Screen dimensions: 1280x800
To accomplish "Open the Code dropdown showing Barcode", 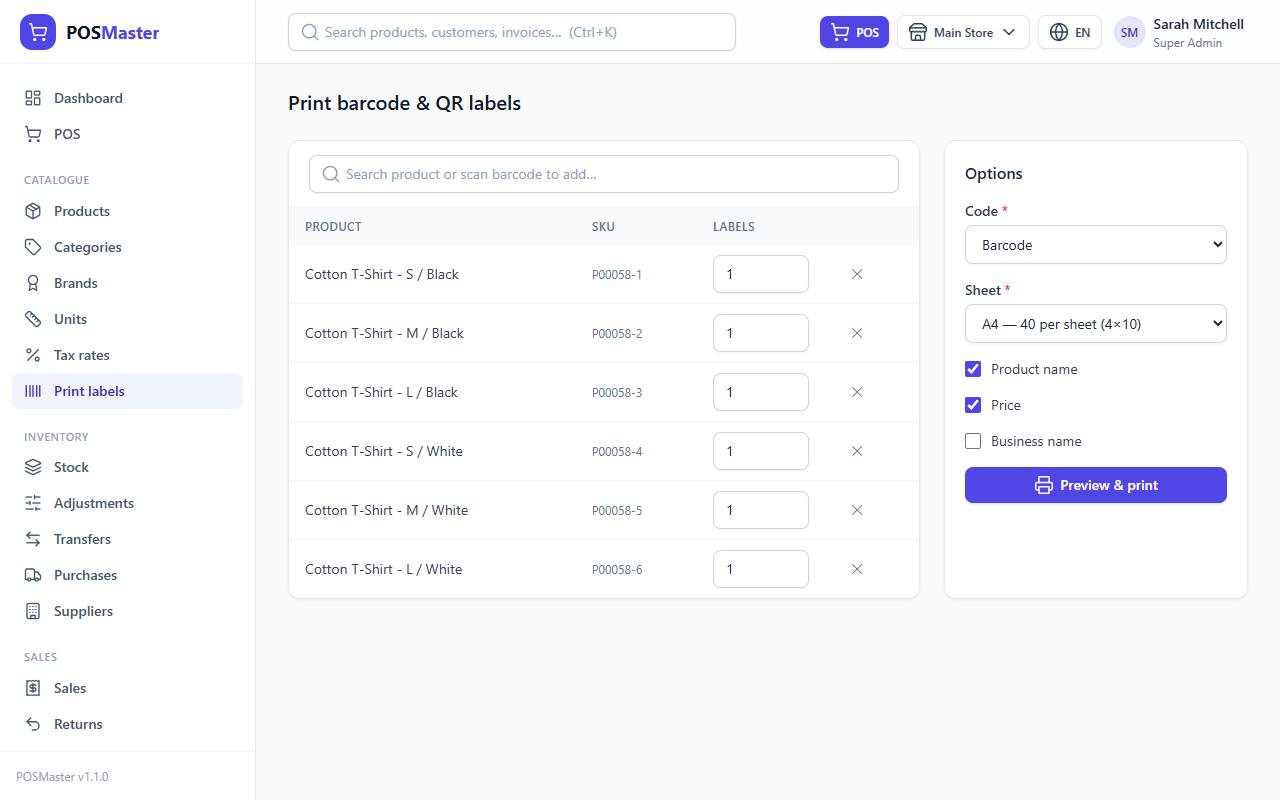I will pyautogui.click(x=1096, y=245).
